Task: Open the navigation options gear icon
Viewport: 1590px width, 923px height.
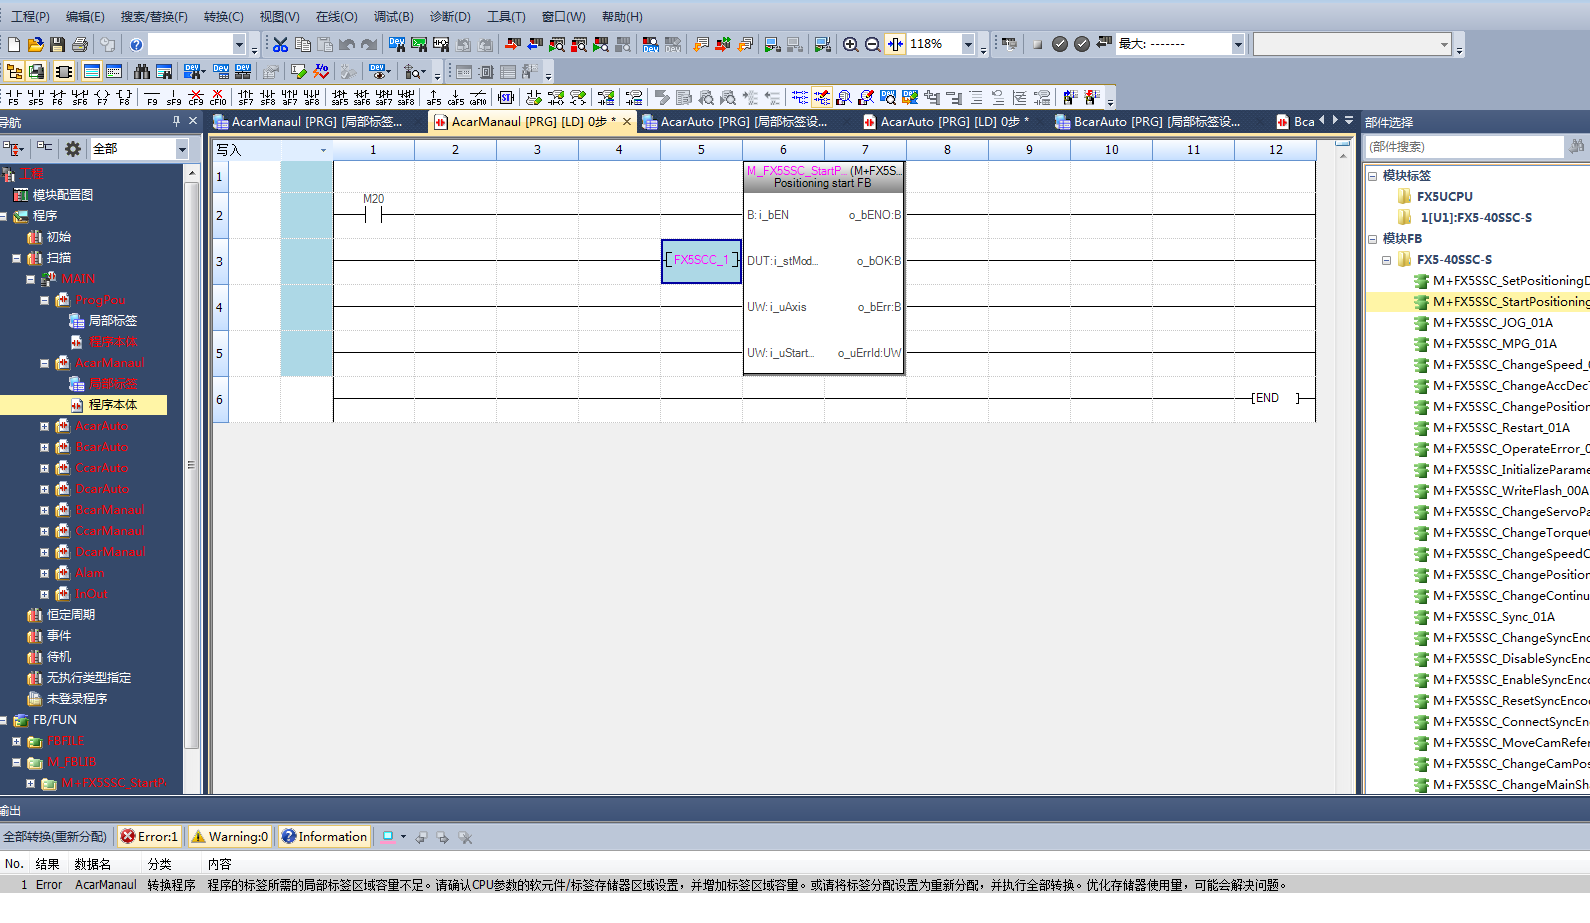Action: coord(73,148)
